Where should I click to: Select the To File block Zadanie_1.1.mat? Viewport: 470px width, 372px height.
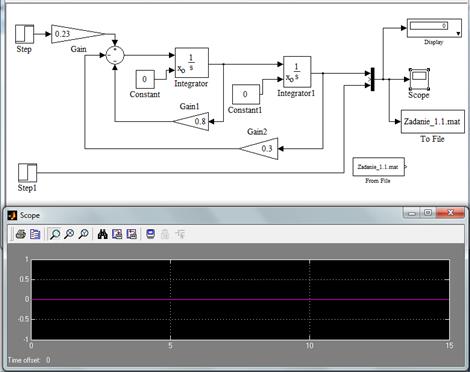pyautogui.click(x=433, y=122)
